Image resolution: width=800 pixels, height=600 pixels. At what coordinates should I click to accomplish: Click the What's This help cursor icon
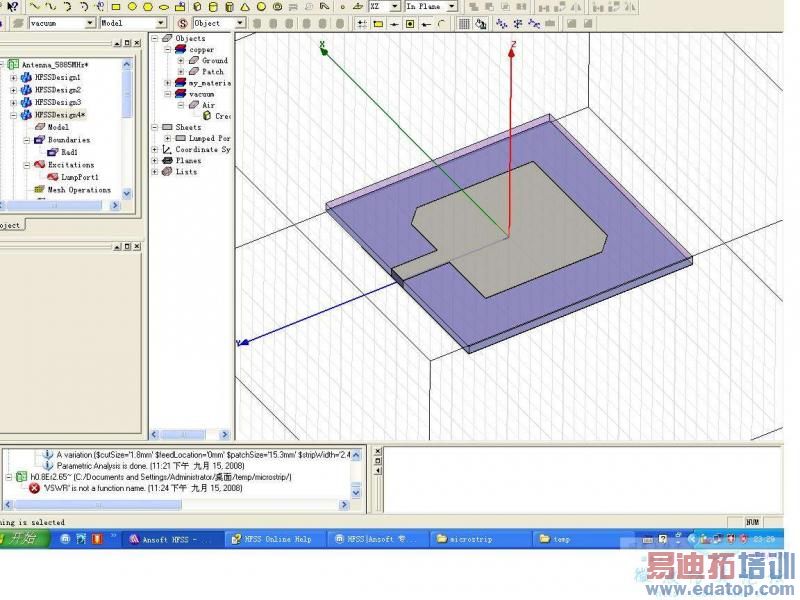click(13, 7)
